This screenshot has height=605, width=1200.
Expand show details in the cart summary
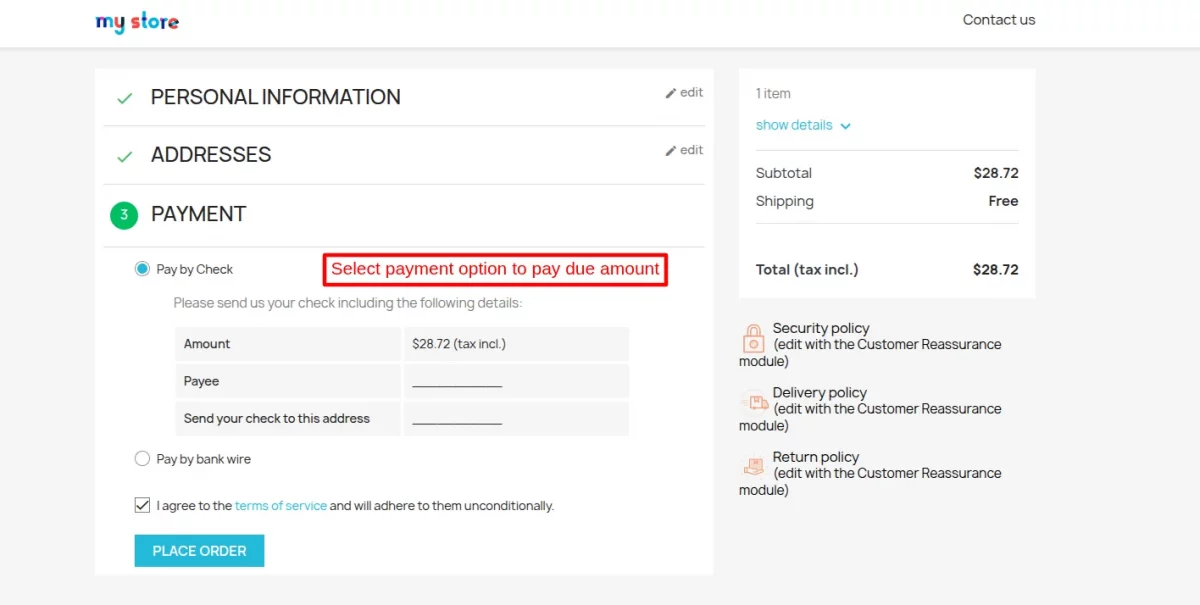(x=794, y=125)
